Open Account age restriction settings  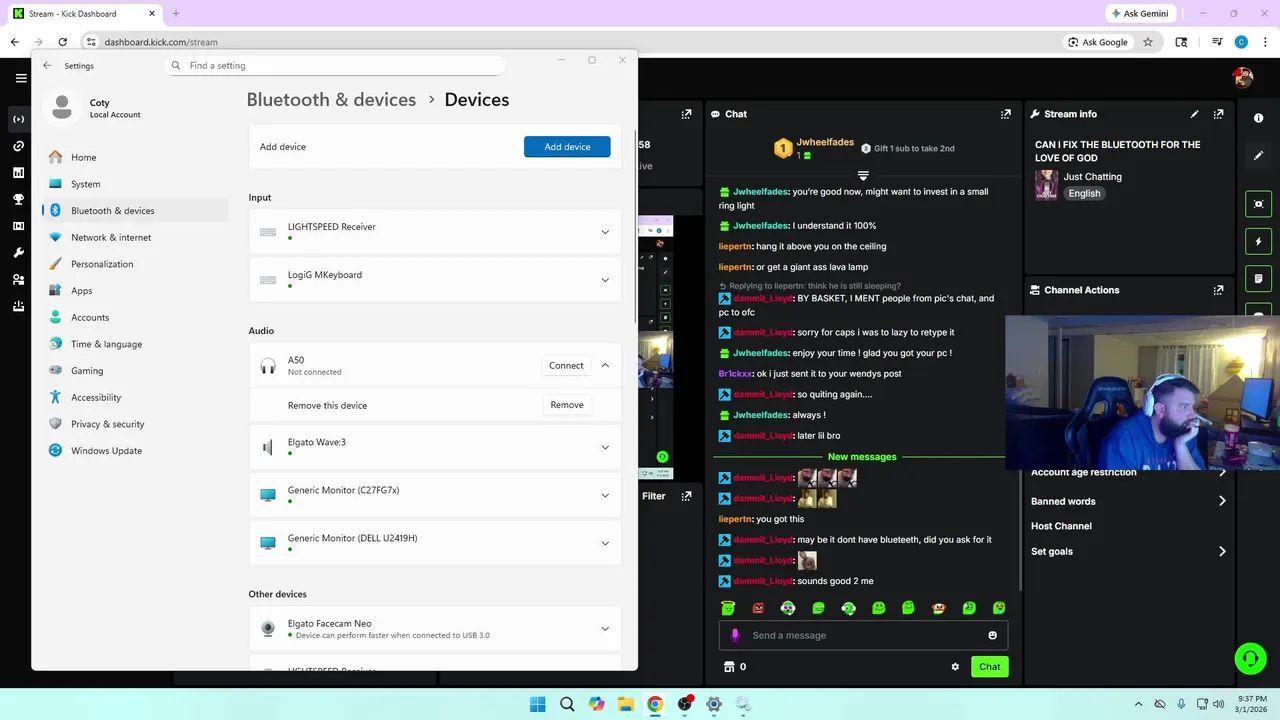(x=1129, y=473)
